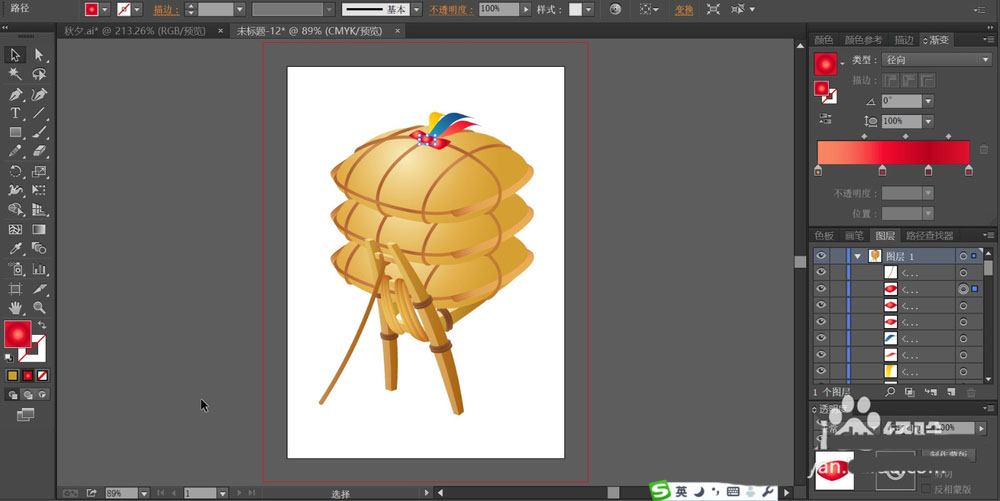The height and width of the screenshot is (501, 1000).
Task: Click 描边 link in control bar
Action: 166,10
